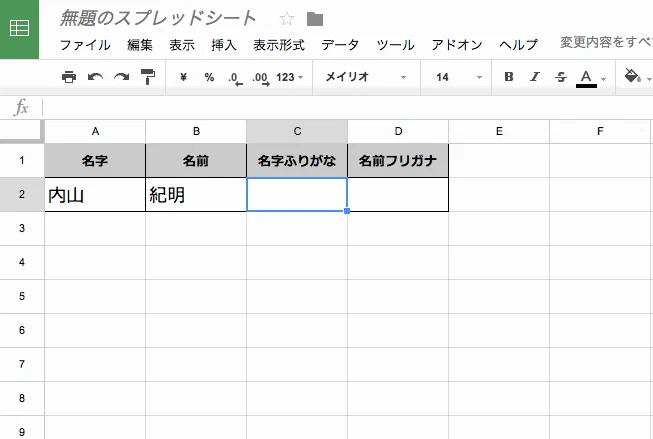This screenshot has height=439, width=653.
Task: Select column F header
Action: pos(600,132)
